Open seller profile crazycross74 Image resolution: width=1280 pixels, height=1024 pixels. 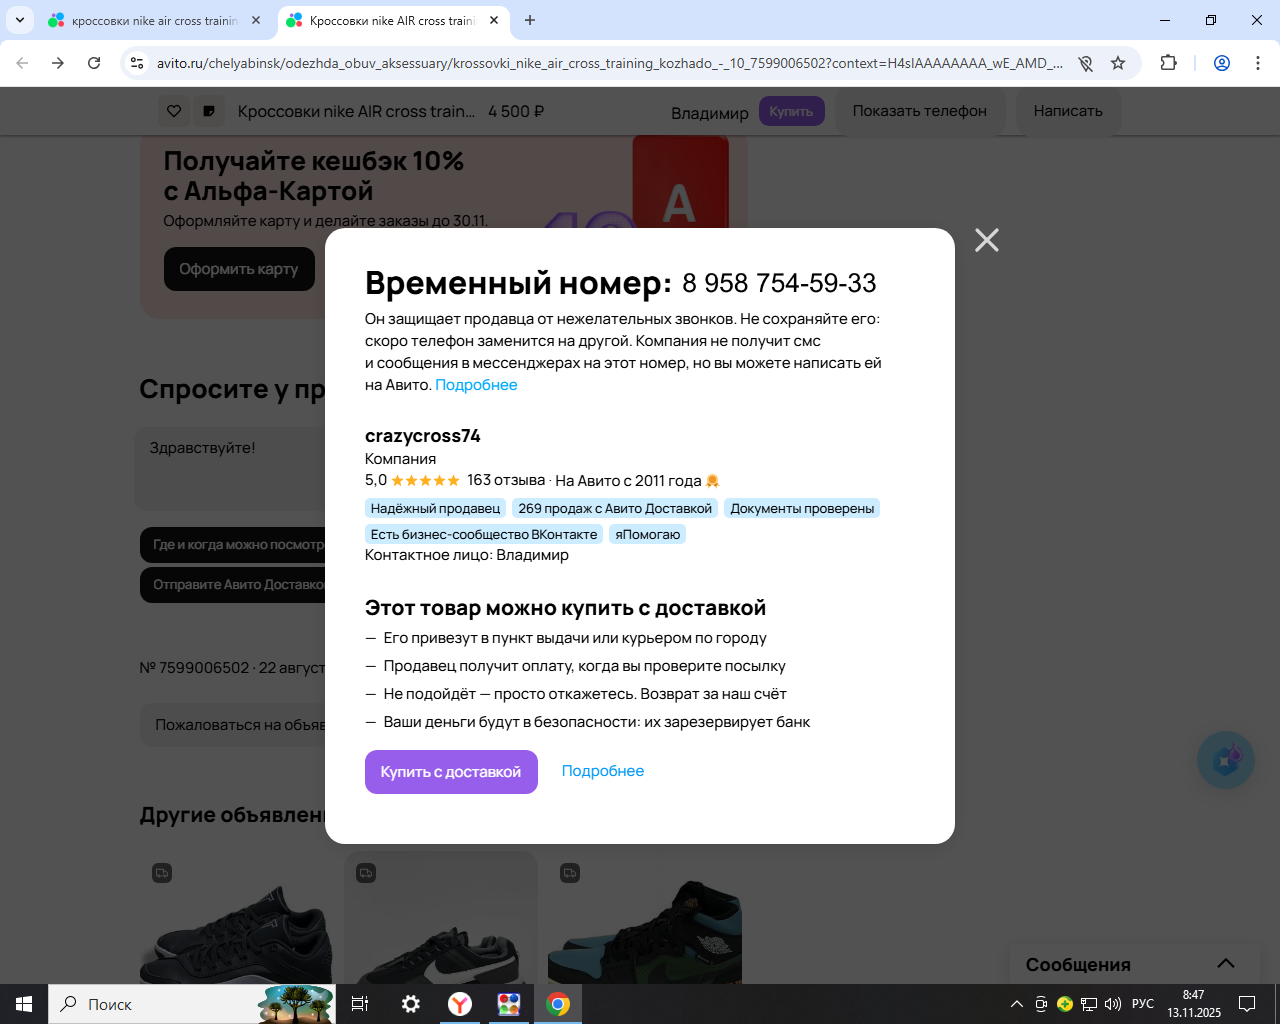click(x=423, y=436)
